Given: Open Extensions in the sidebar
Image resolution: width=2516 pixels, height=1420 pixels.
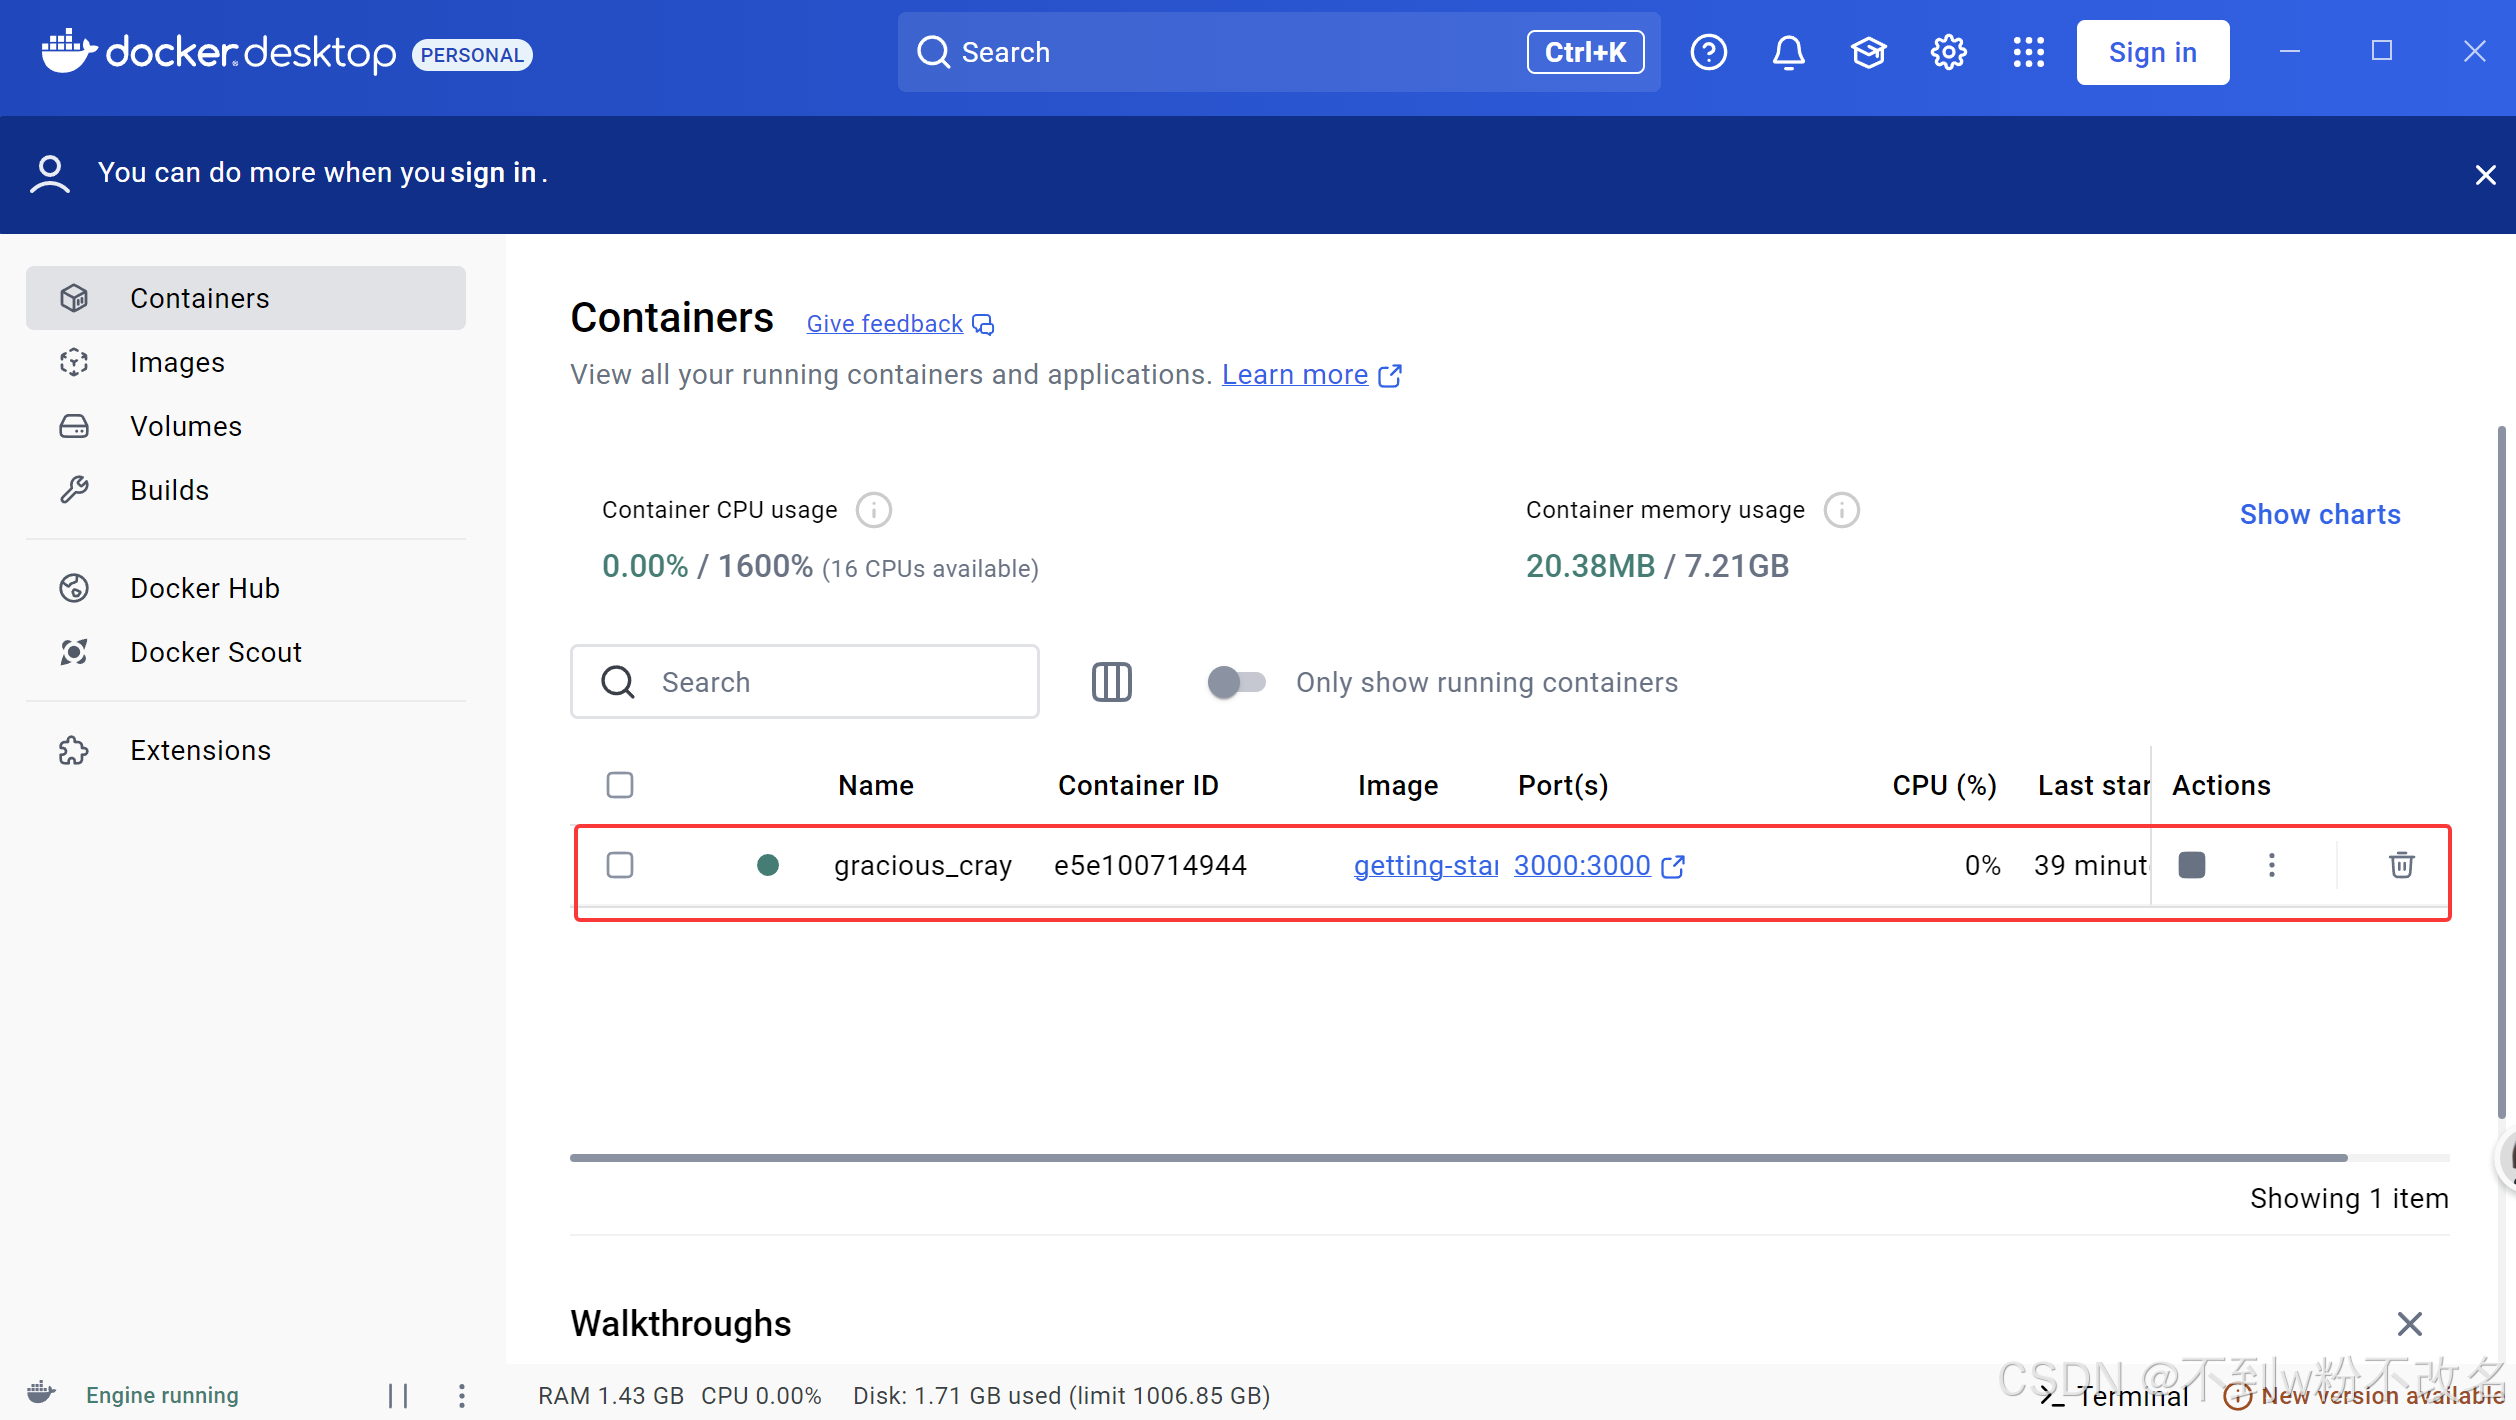Looking at the screenshot, I should (x=246, y=750).
